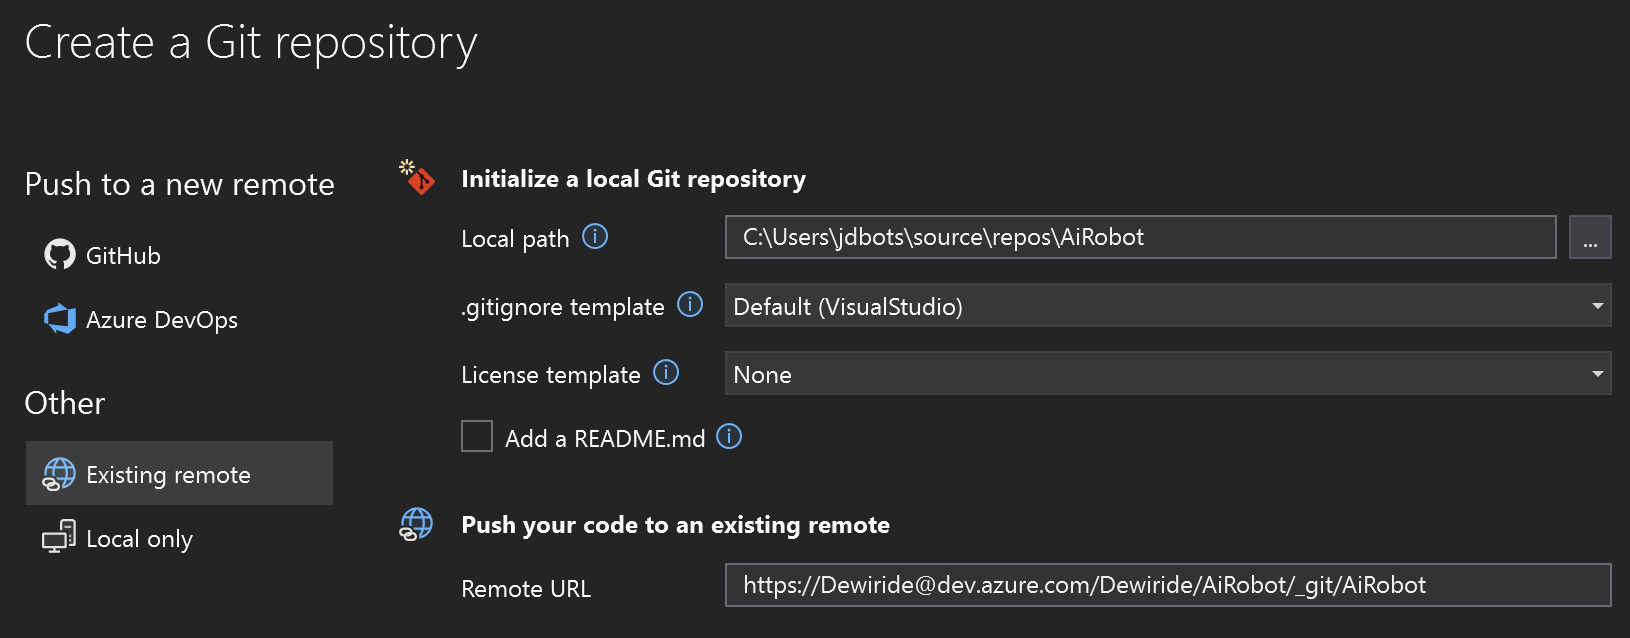The height and width of the screenshot is (638, 1630).
Task: Show info for Add a README.md
Action: (x=729, y=437)
